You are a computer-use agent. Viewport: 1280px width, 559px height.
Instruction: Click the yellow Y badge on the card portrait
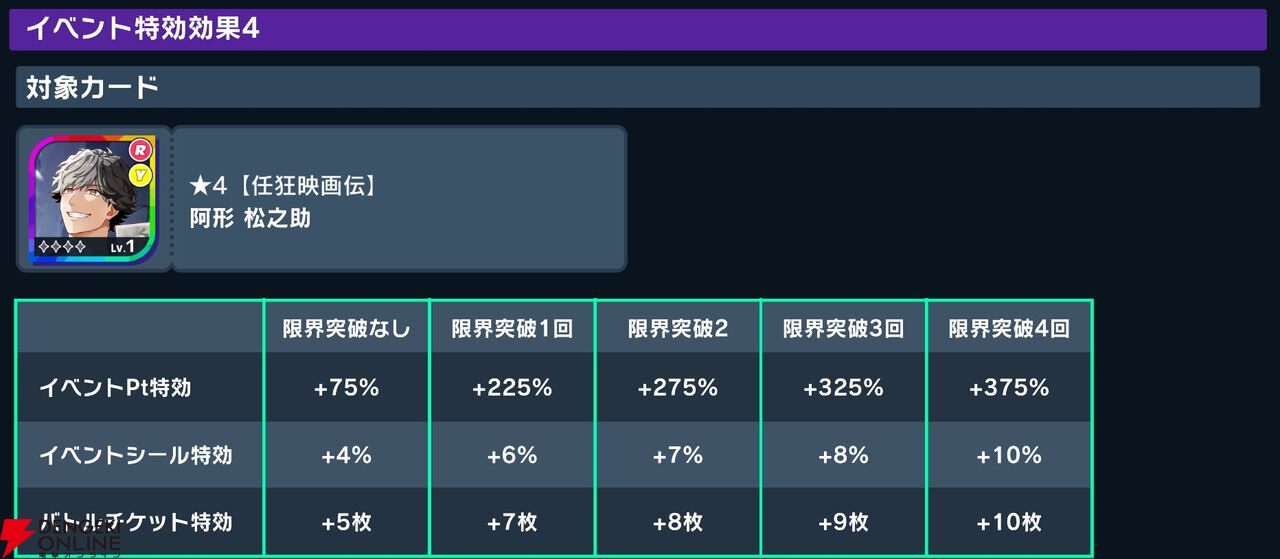140,176
